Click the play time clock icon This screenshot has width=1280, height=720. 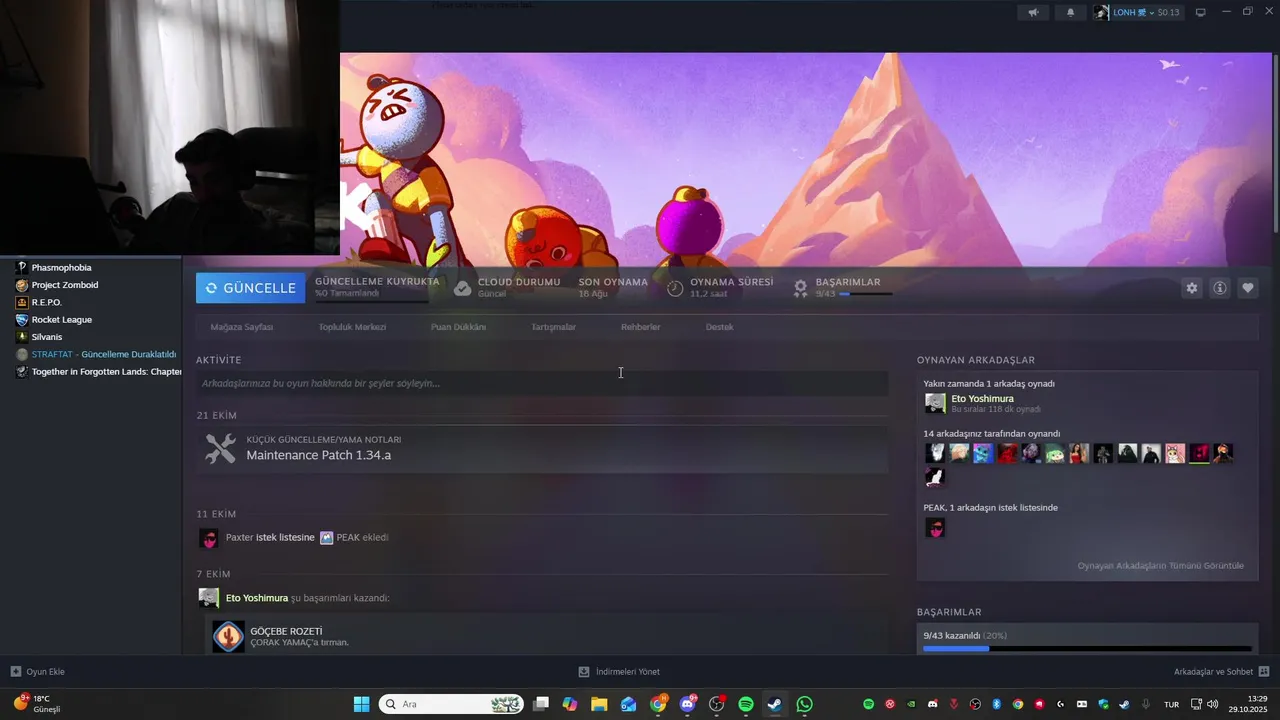tap(675, 288)
